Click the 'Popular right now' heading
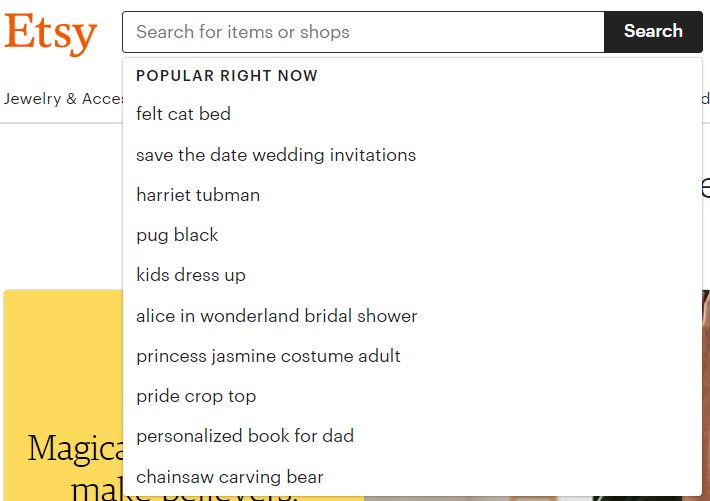The width and height of the screenshot is (710, 501). point(227,76)
